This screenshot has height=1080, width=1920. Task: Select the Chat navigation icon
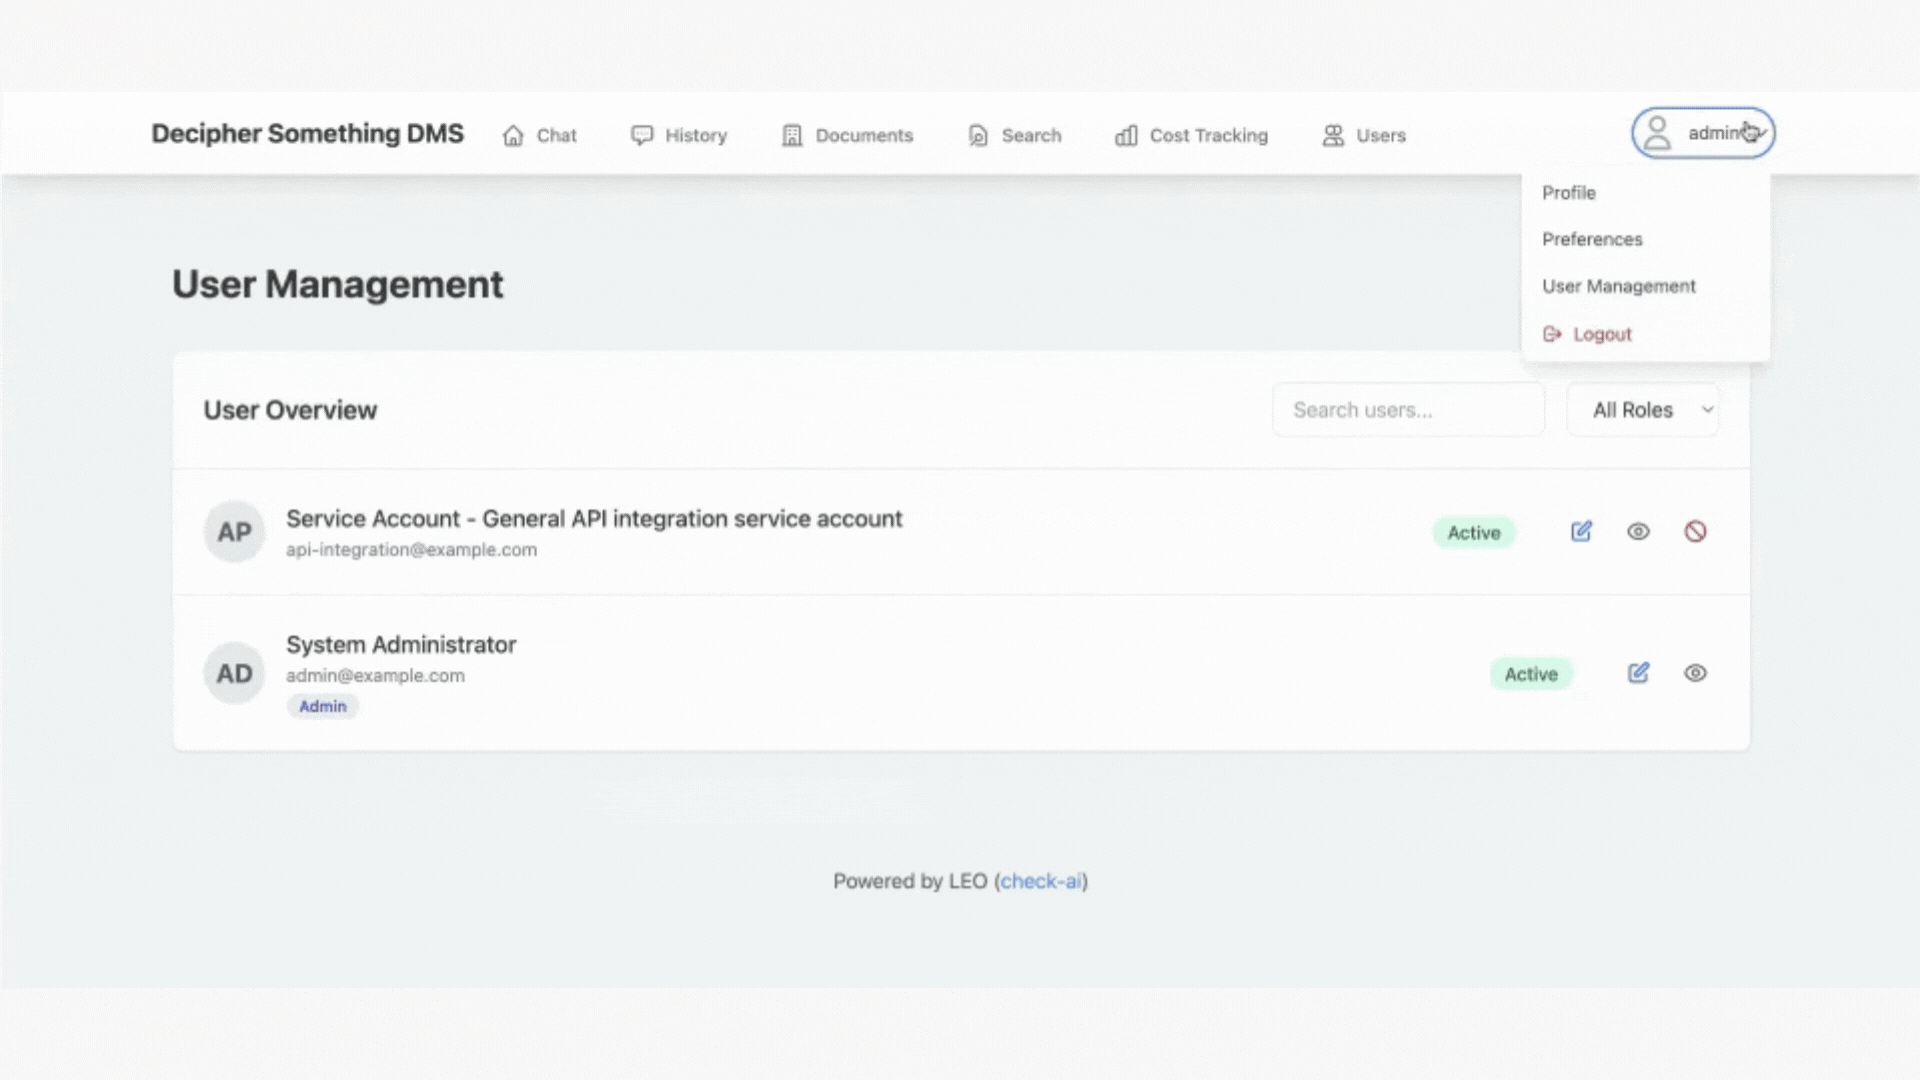coord(513,135)
